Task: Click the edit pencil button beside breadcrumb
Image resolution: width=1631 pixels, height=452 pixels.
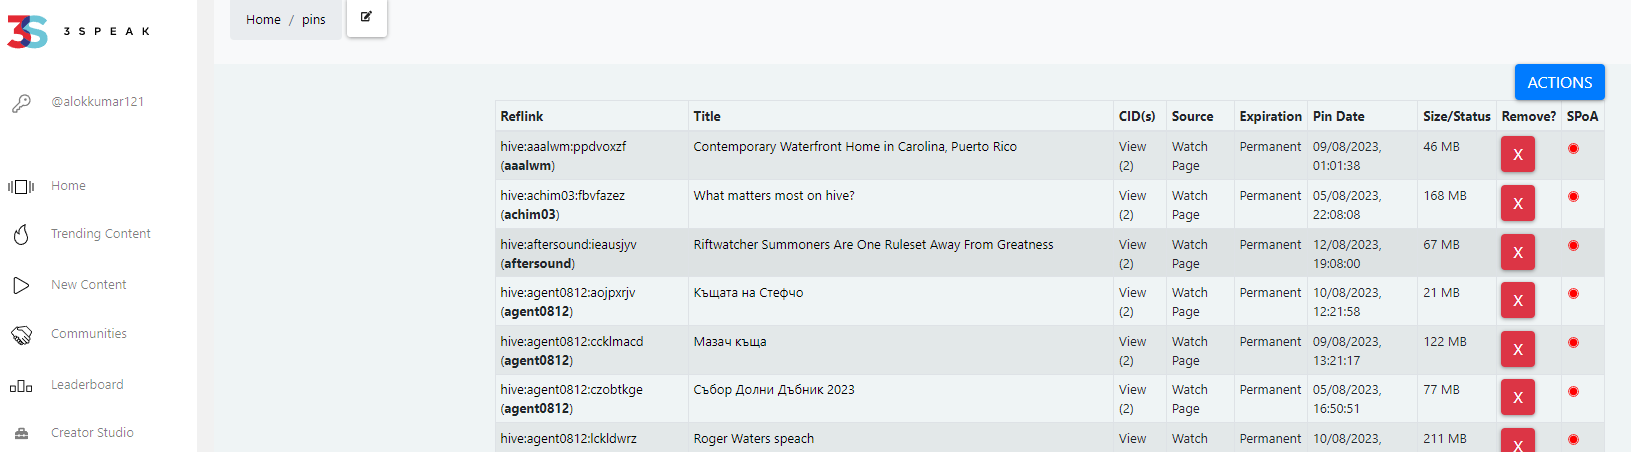Action: 367,17
